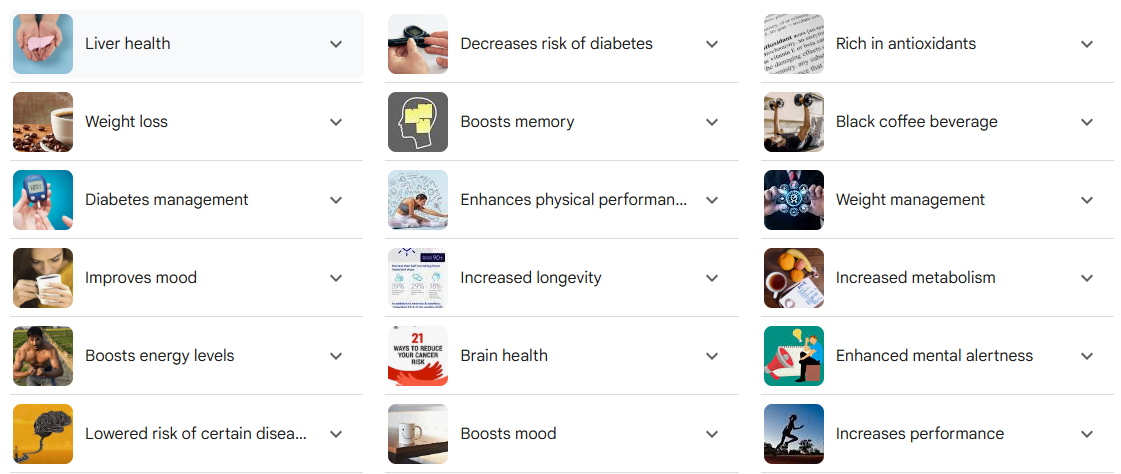Screen dimensions: 1121x474
Task: Click the glucose meter image for Diabetes management
Action: point(43,200)
